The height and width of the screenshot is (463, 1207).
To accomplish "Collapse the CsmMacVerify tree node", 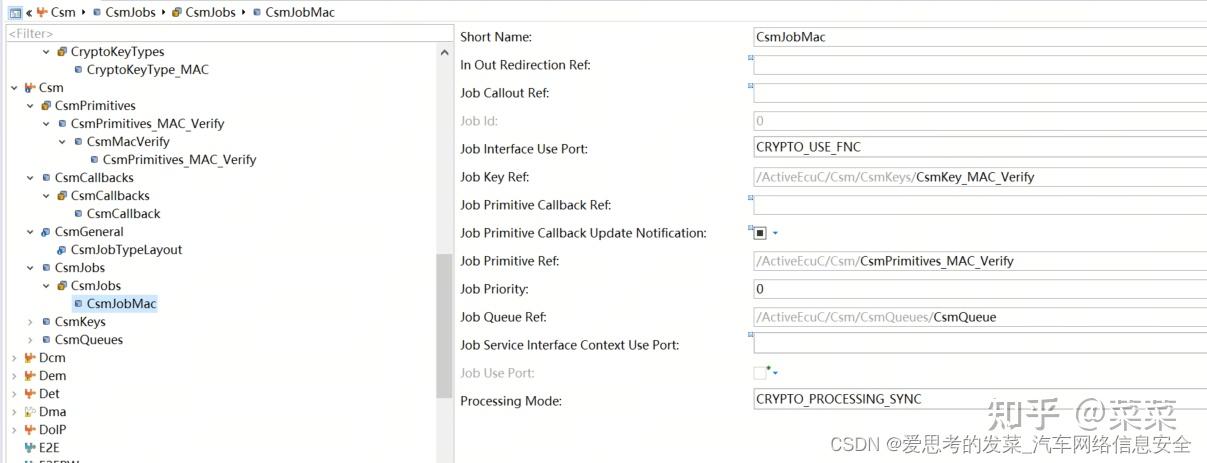I will point(62,142).
